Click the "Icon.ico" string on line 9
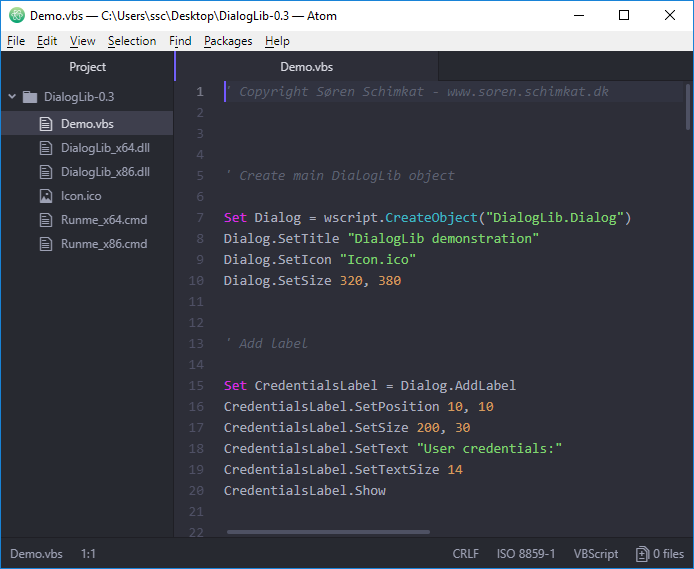Screen dimensions: 694x569 (378, 259)
